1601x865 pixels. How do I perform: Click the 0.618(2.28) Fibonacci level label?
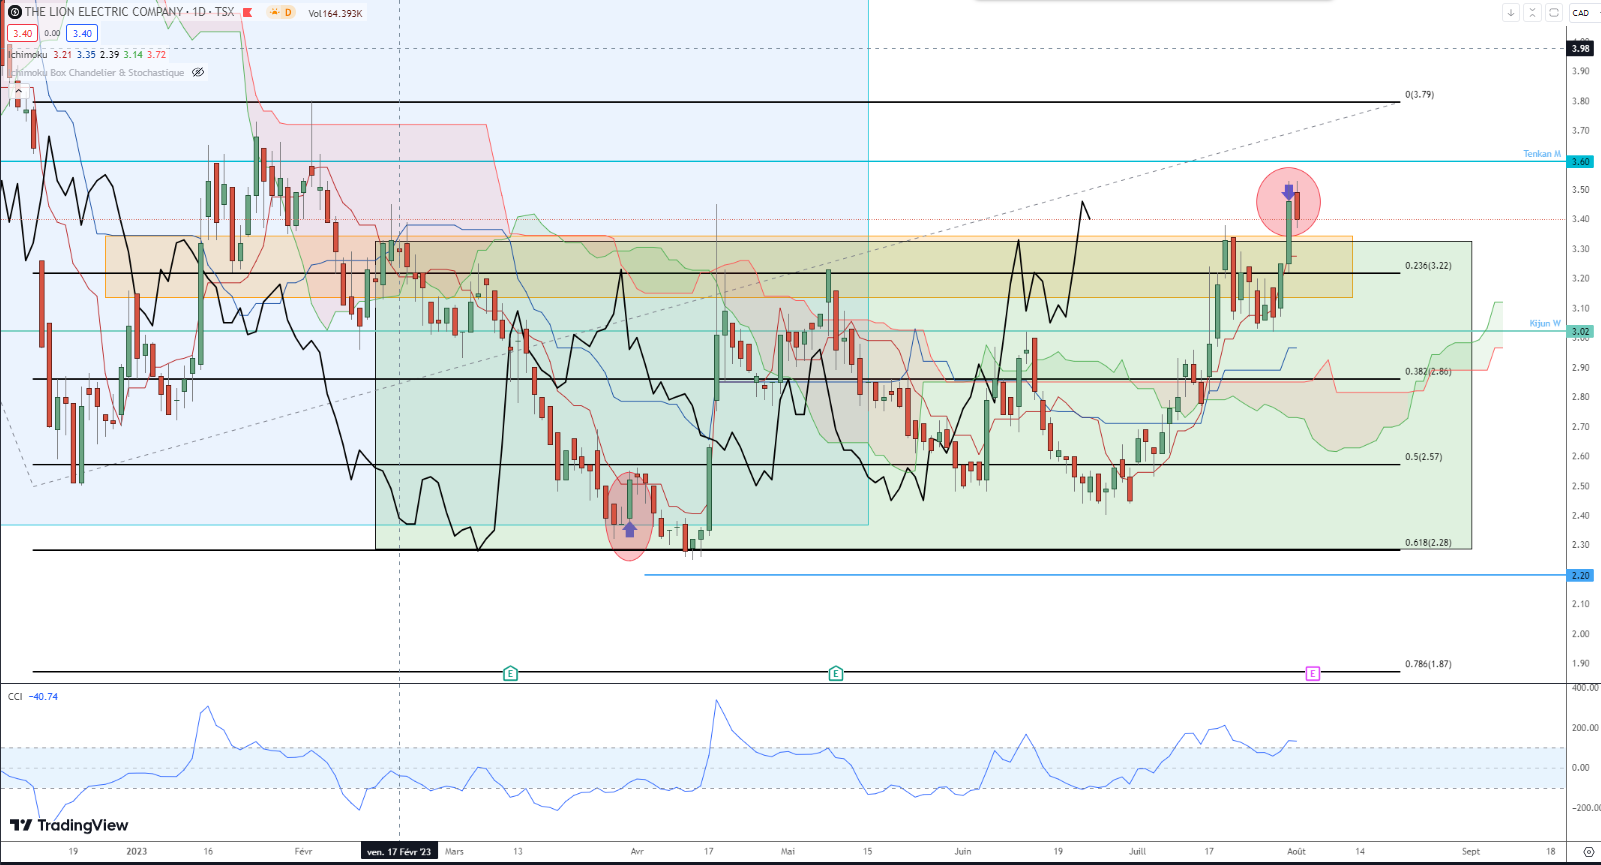pos(1428,543)
